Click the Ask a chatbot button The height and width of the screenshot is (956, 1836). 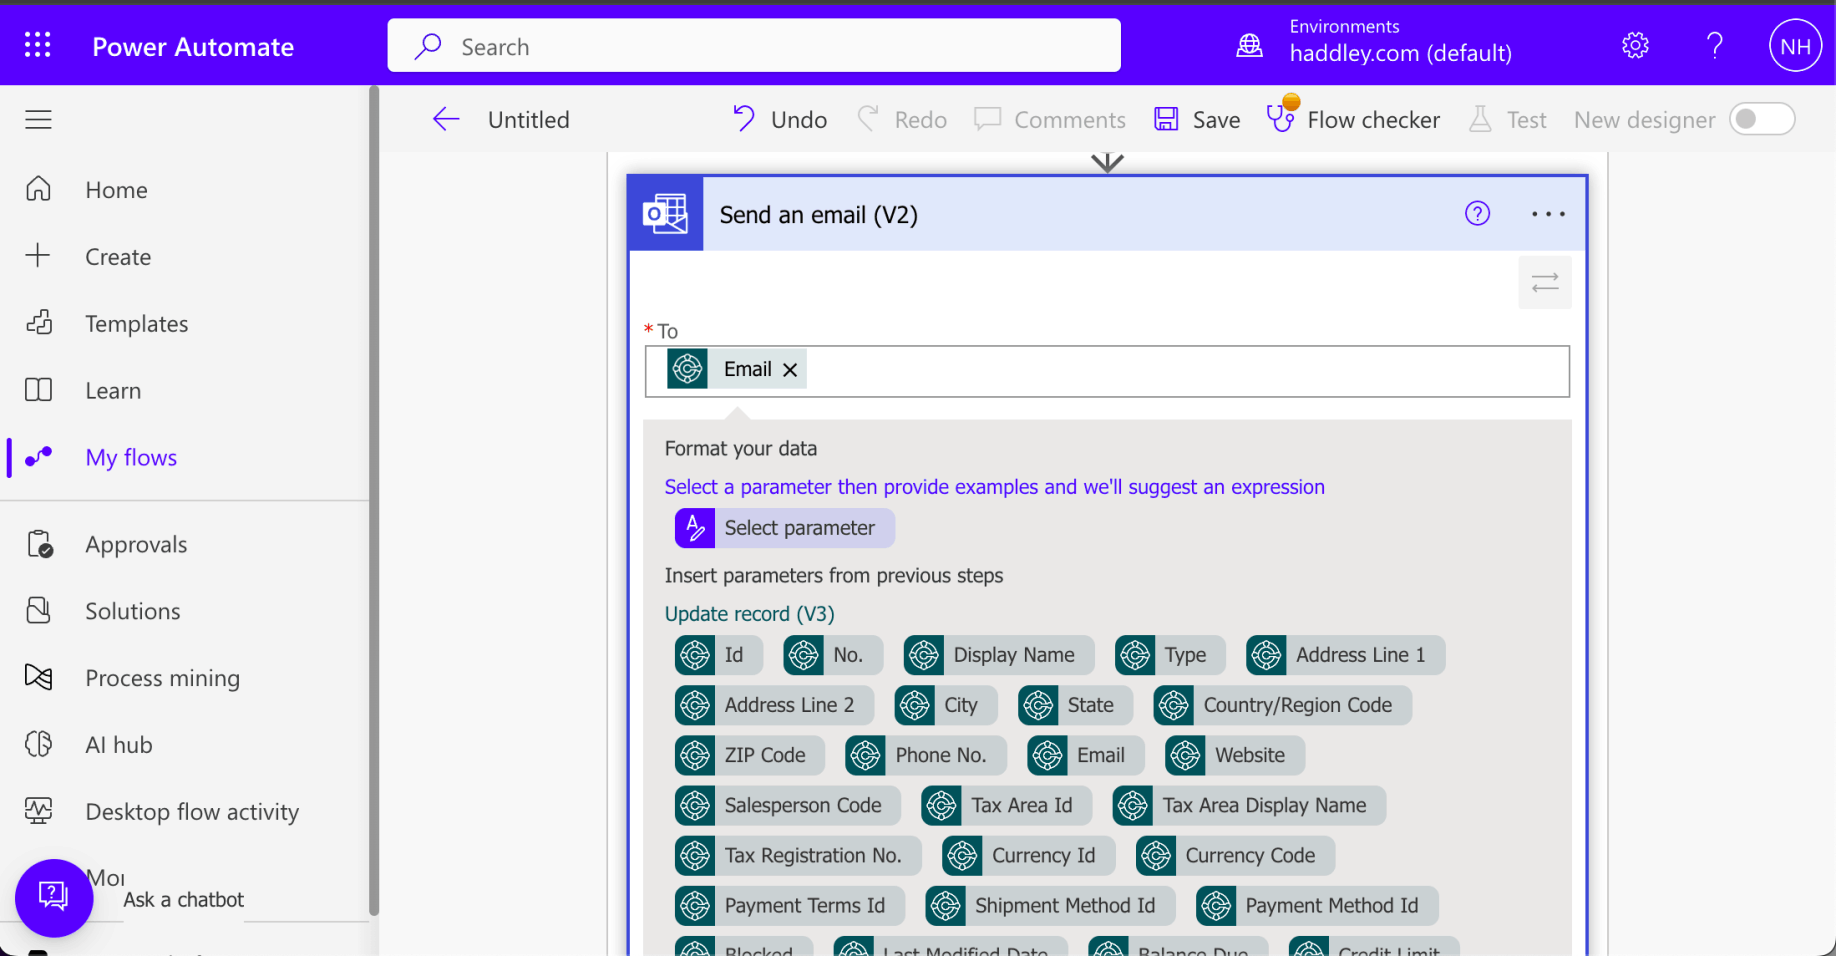click(54, 898)
